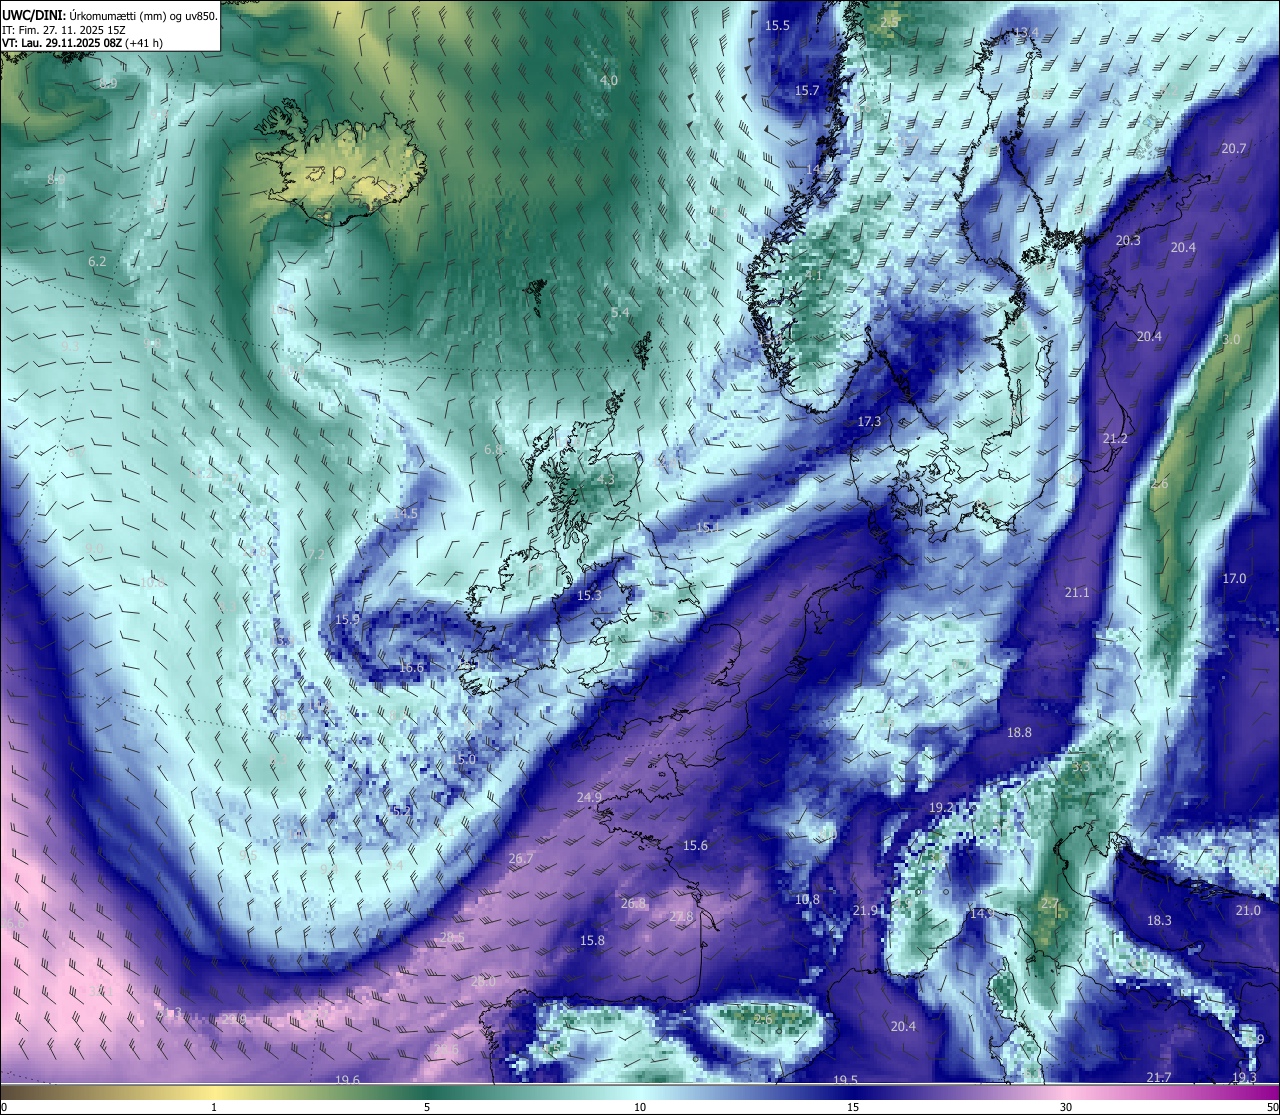Click the map value "6.8"
This screenshot has width=1280, height=1115.
coord(493,449)
